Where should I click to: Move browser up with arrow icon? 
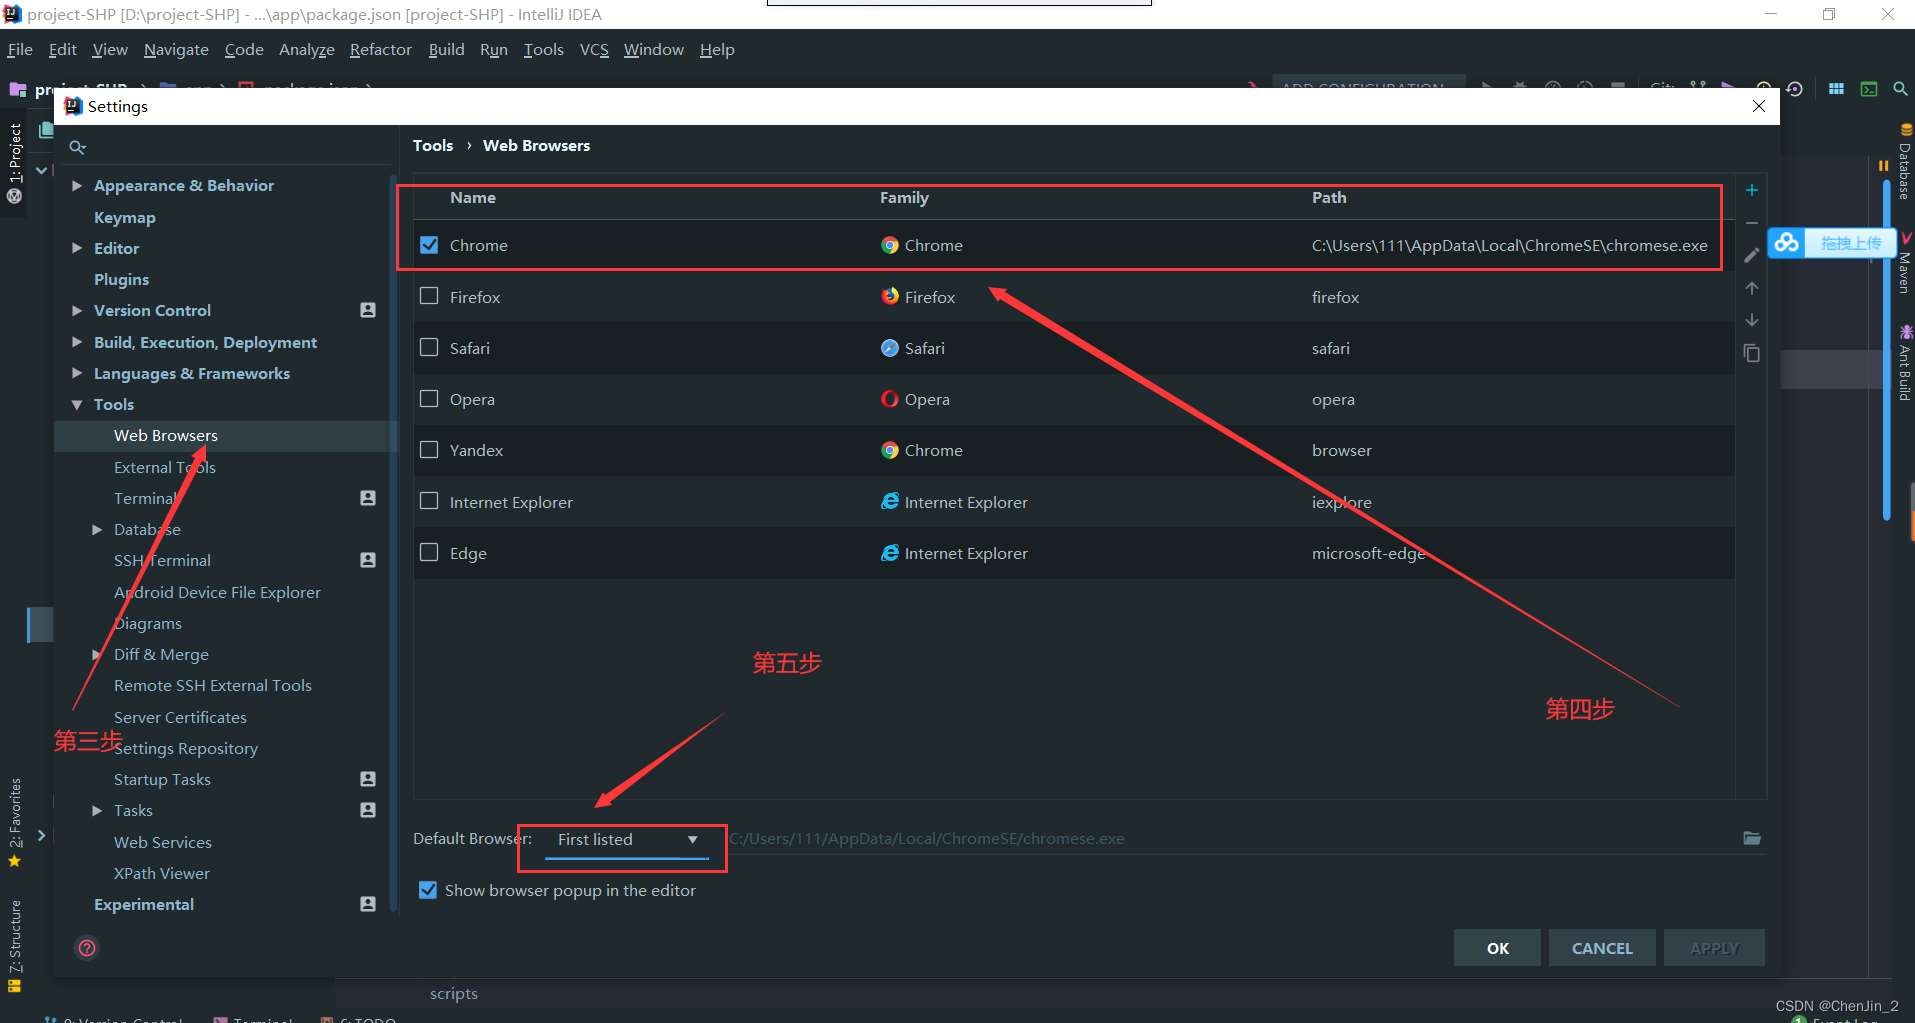tap(1752, 288)
